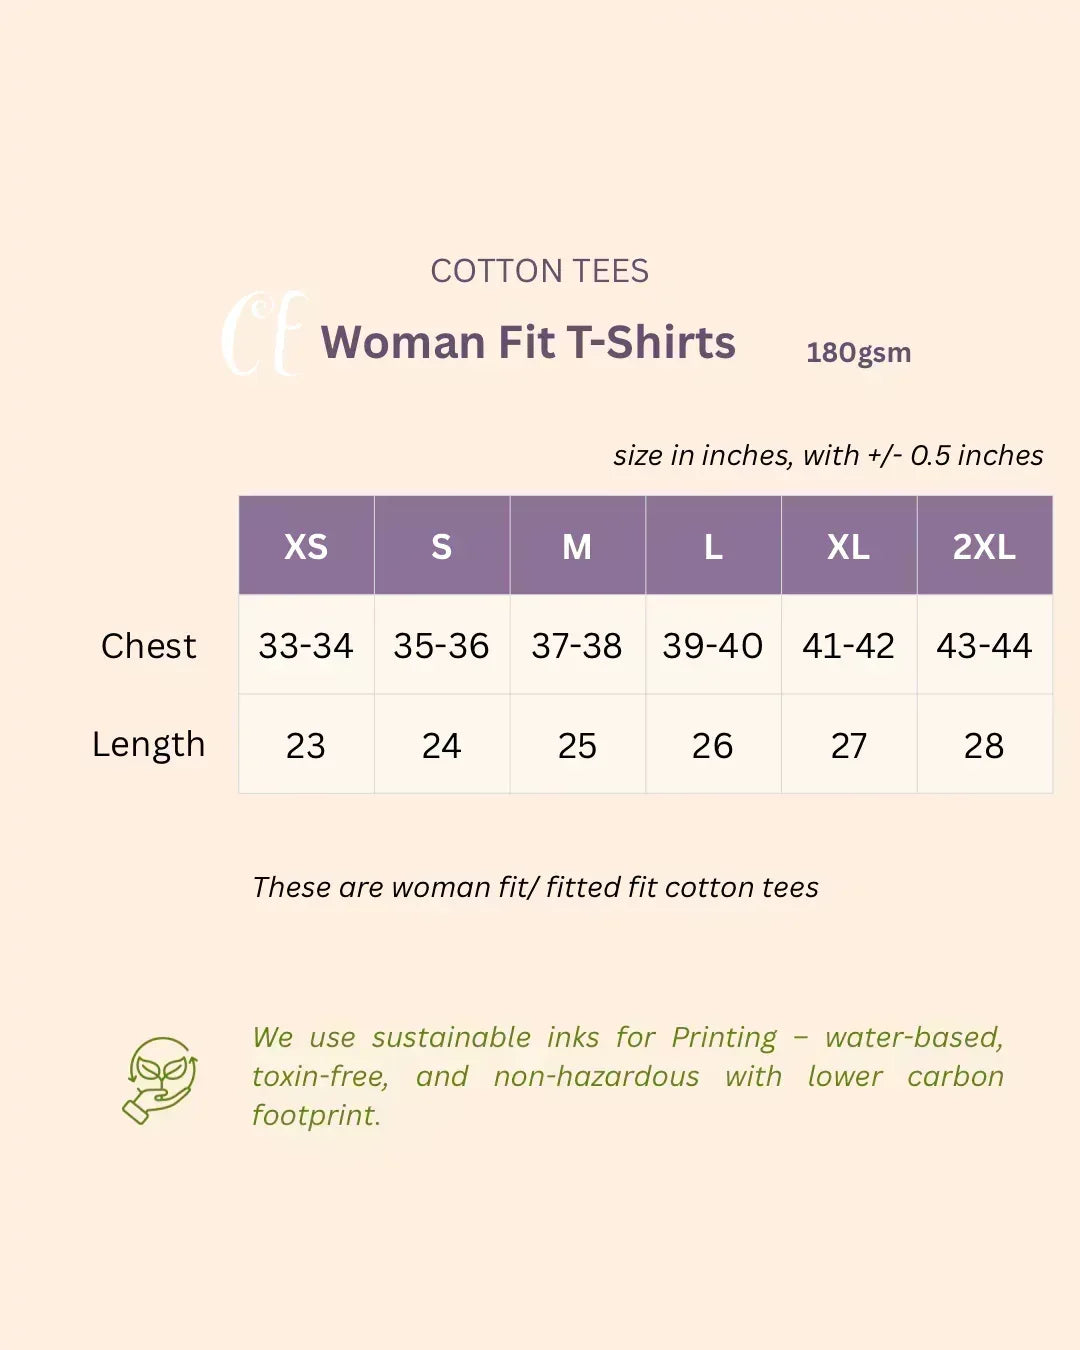Image resolution: width=1080 pixels, height=1350 pixels.
Task: Select the length 26 table cell
Action: point(713,745)
